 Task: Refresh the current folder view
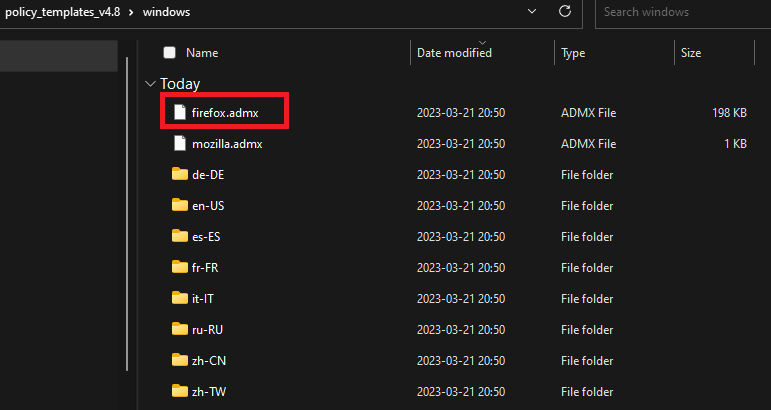tap(565, 11)
